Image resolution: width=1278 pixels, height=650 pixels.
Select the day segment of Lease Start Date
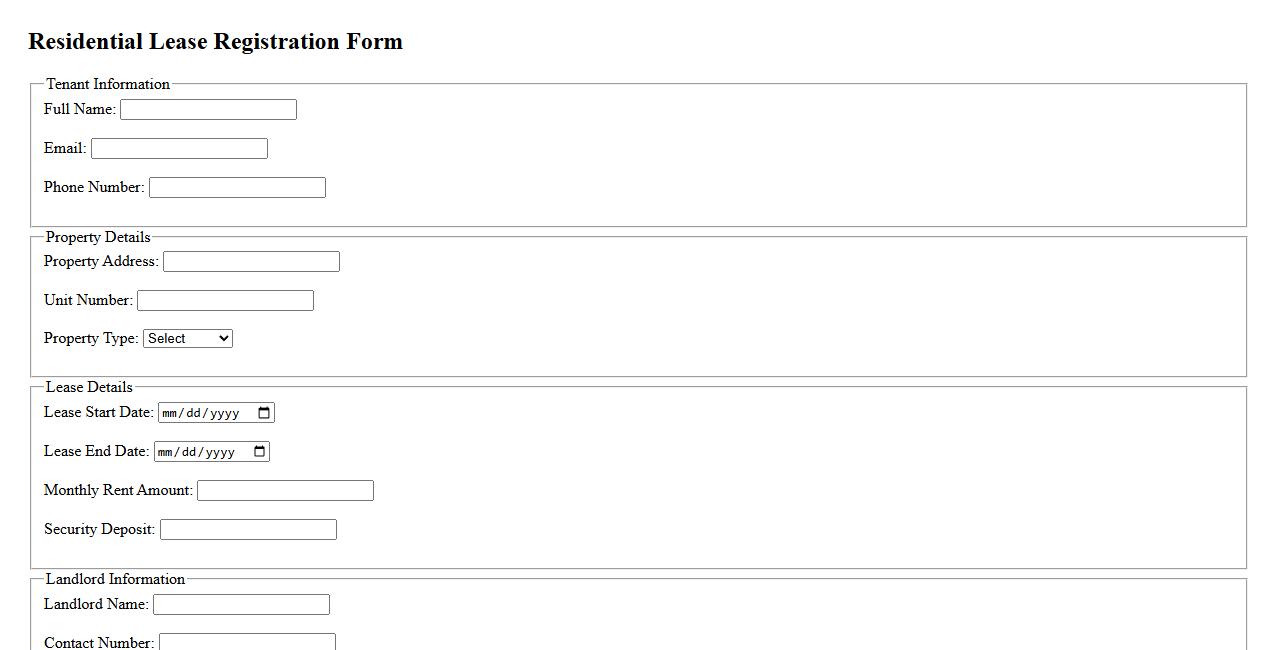(x=193, y=414)
